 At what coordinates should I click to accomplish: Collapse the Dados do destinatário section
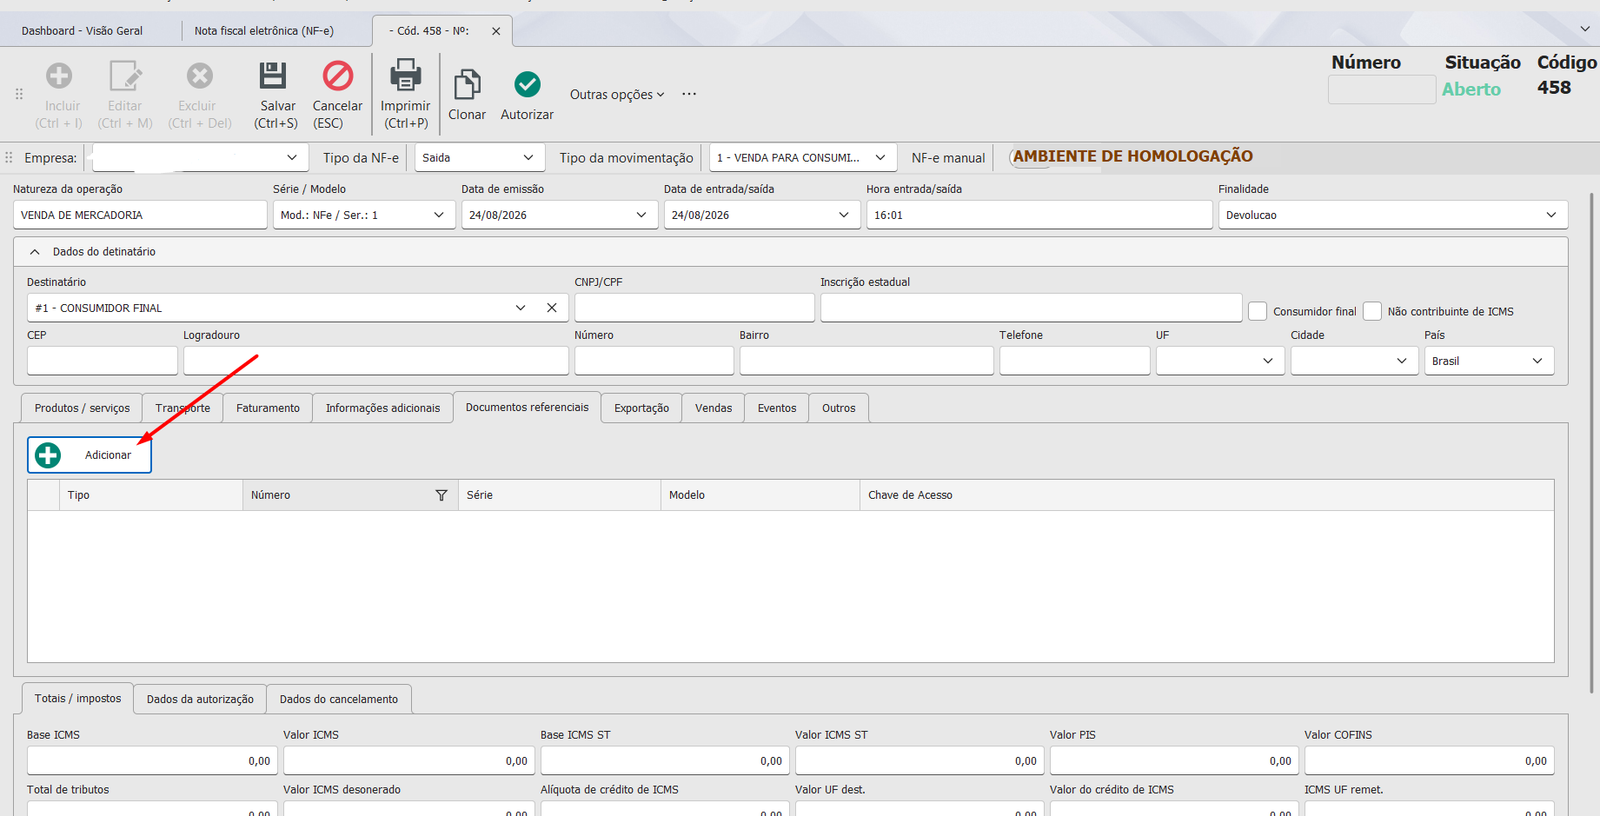[x=35, y=252]
